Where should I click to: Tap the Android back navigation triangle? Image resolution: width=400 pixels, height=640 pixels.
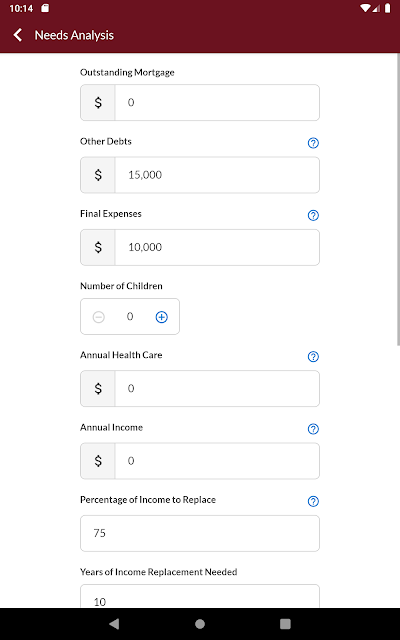pyautogui.click(x=114, y=624)
